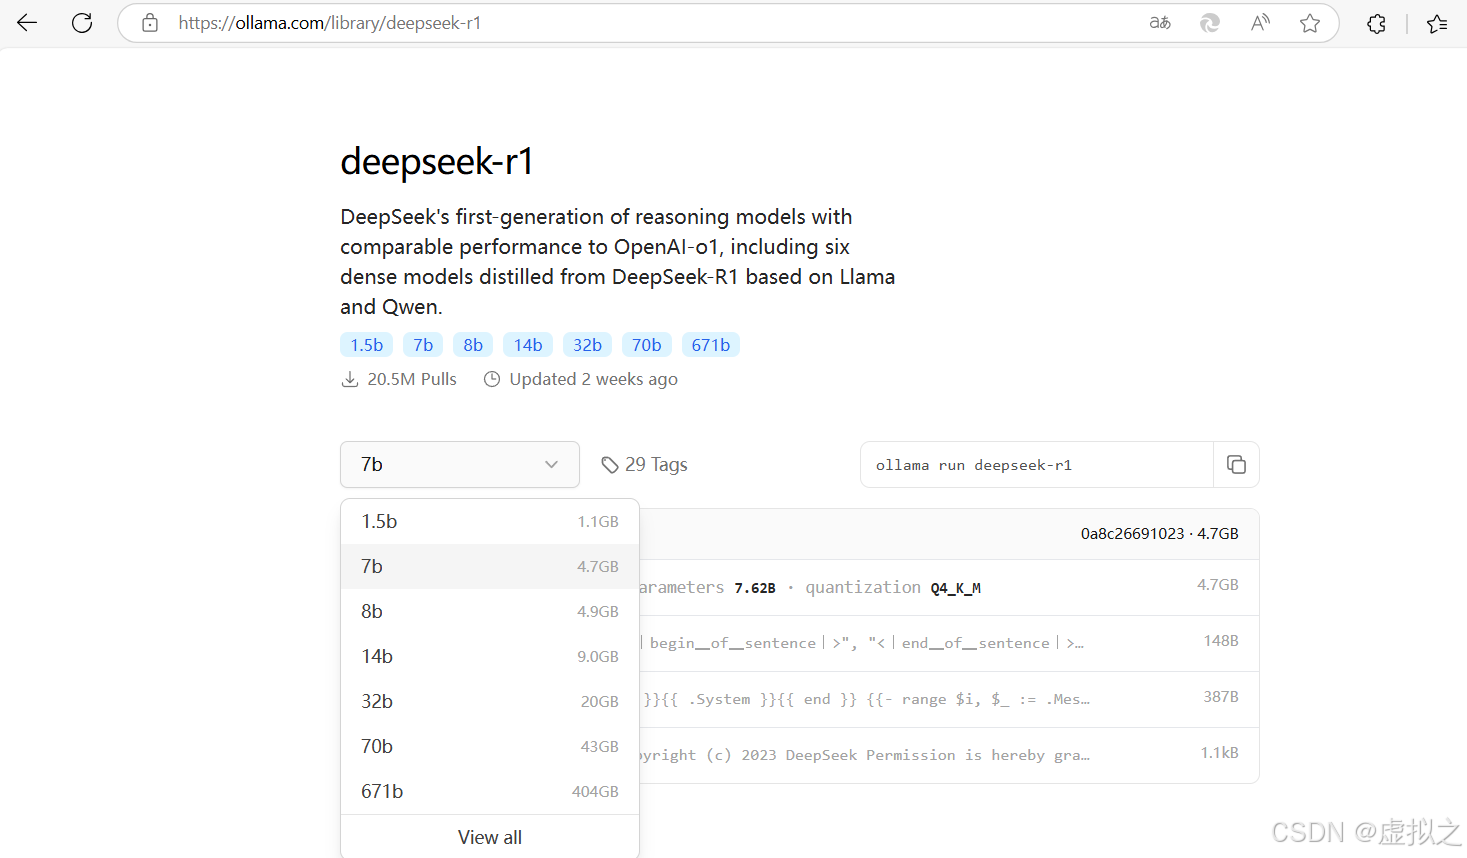The height and width of the screenshot is (858, 1467).
Task: Choose 32b 20GB from the list
Action: click(x=490, y=701)
